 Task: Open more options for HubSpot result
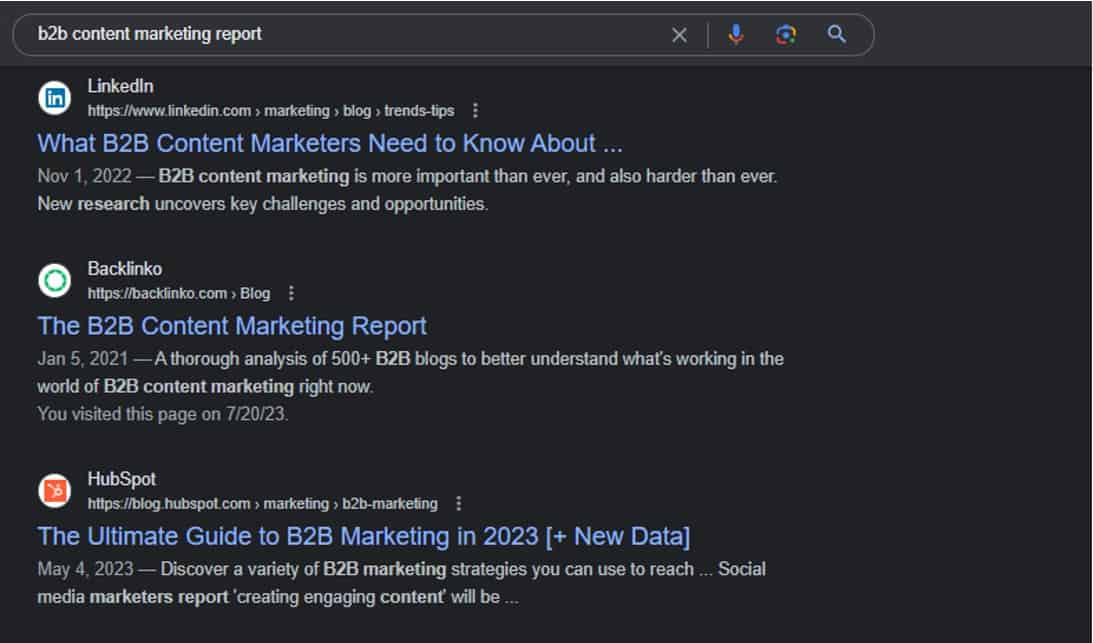tap(458, 503)
